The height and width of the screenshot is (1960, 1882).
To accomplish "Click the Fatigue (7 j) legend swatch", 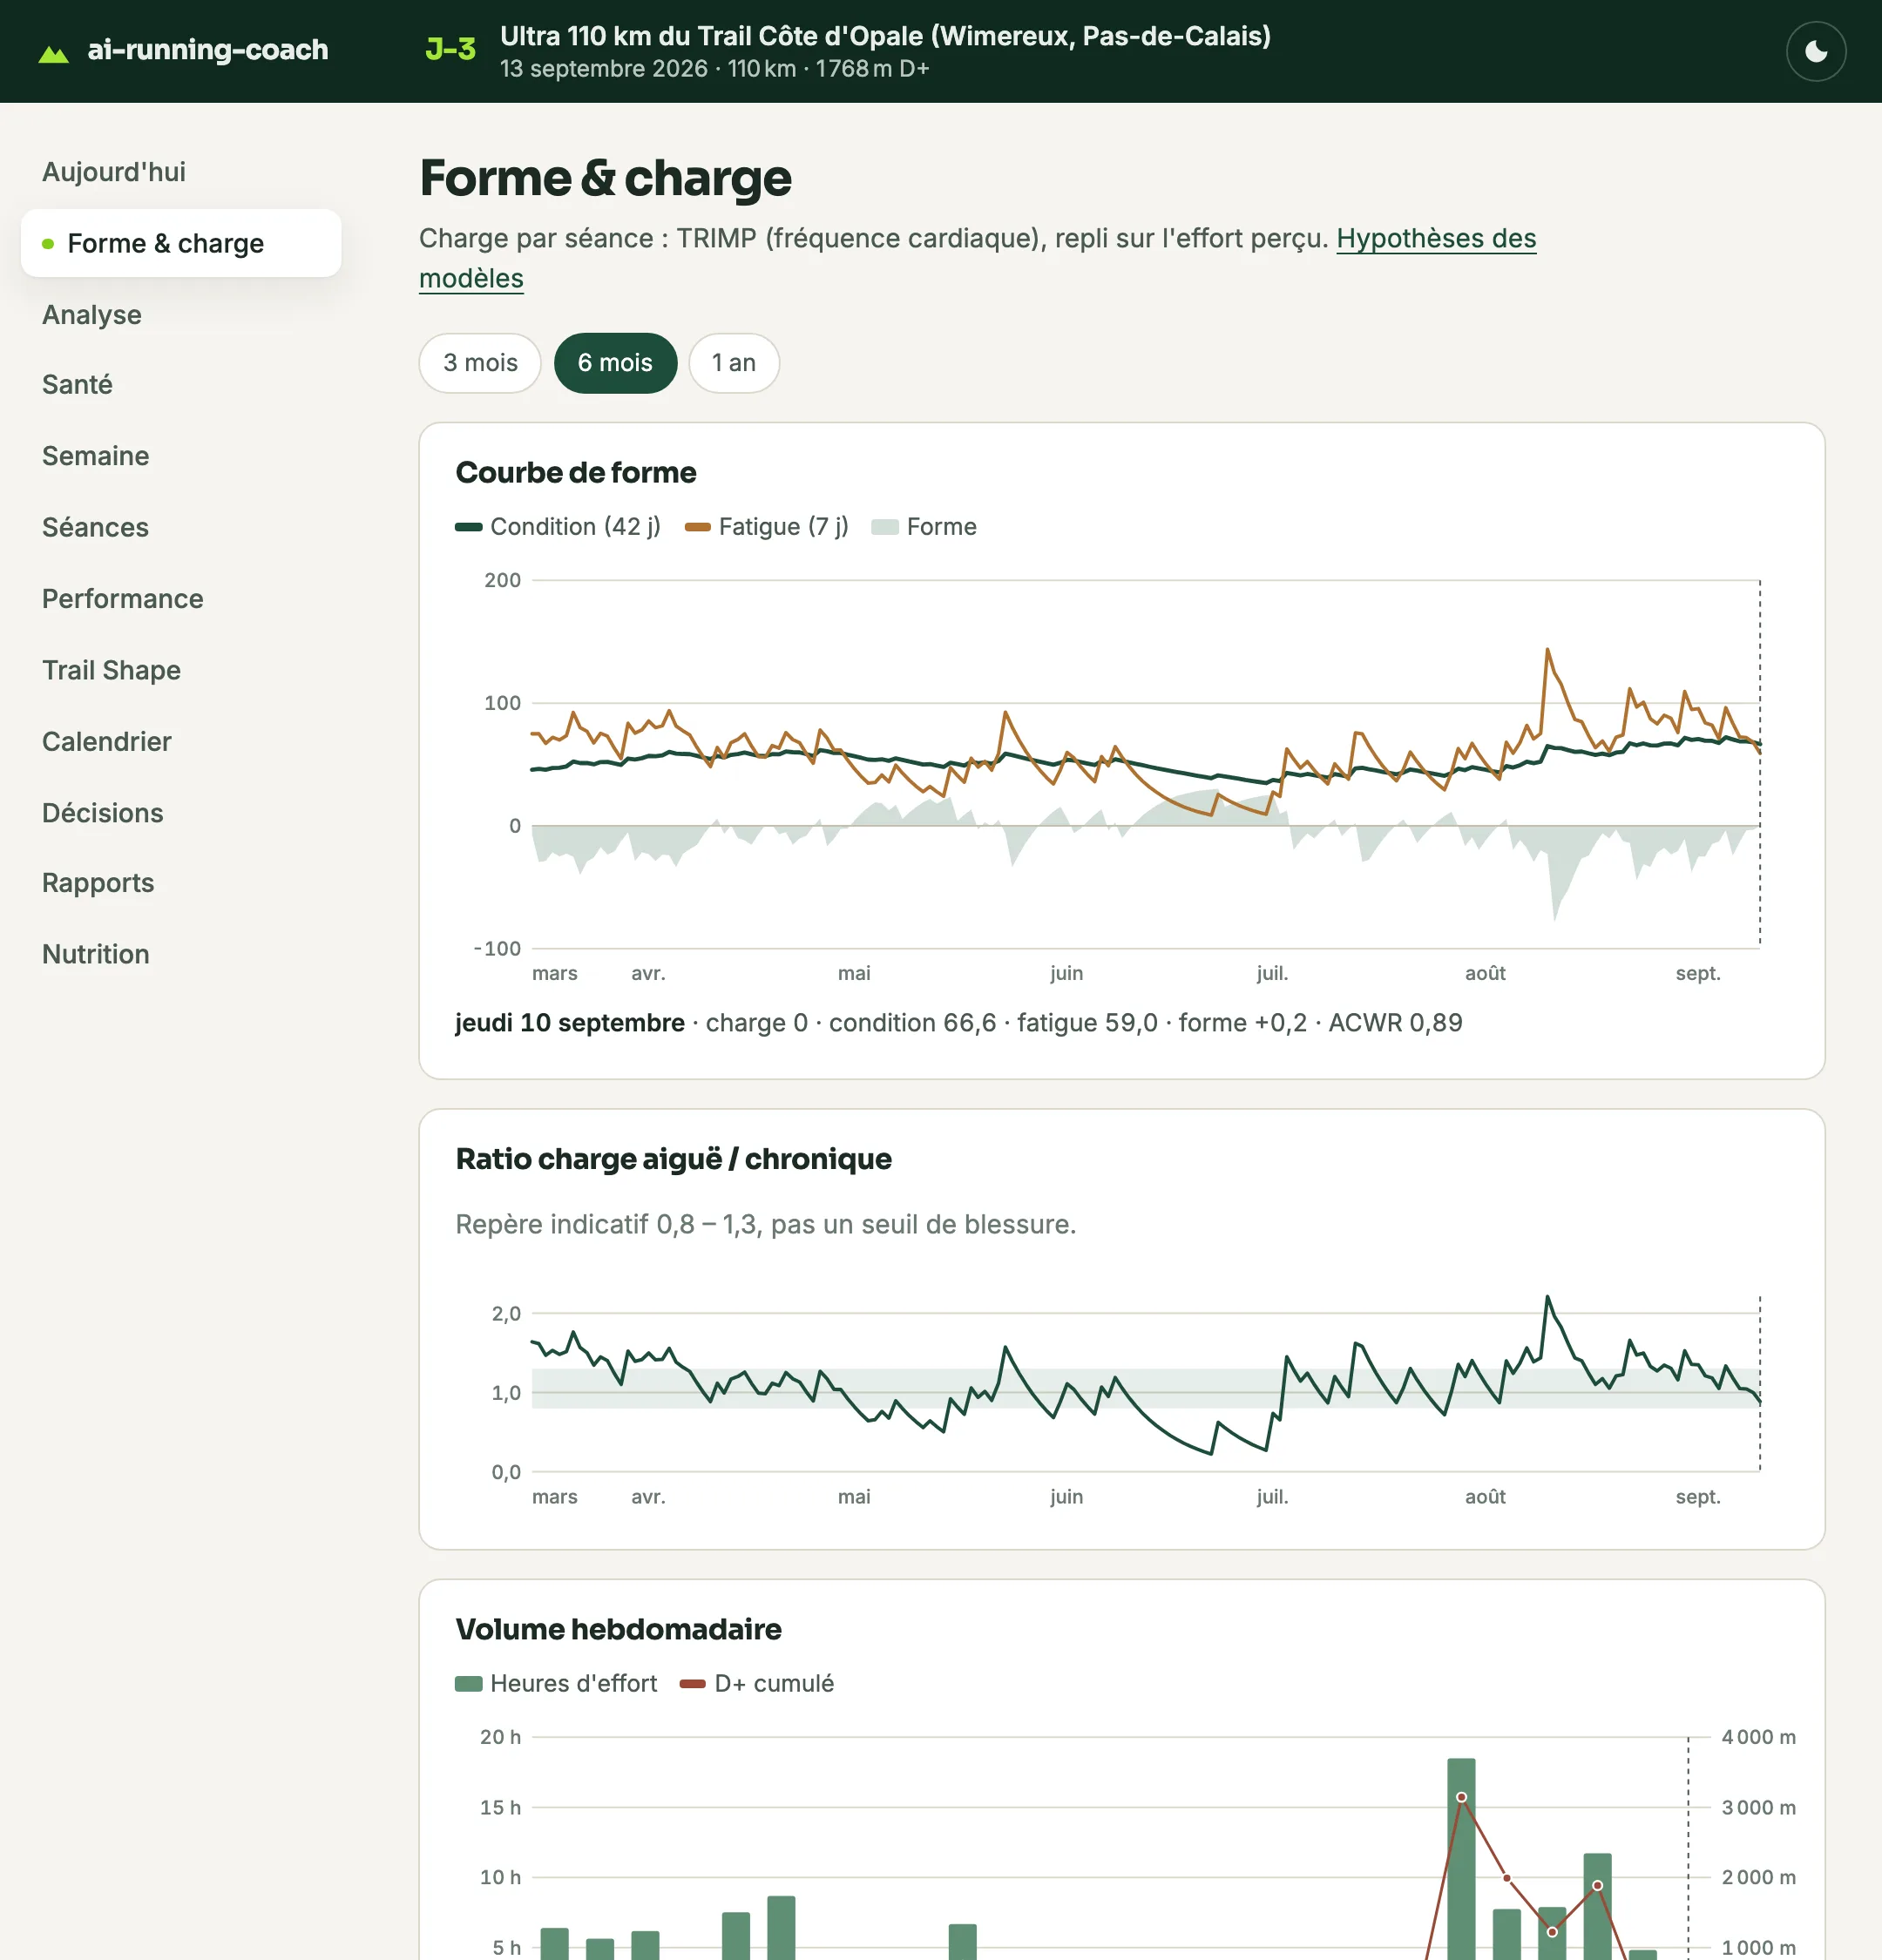I will [x=698, y=527].
